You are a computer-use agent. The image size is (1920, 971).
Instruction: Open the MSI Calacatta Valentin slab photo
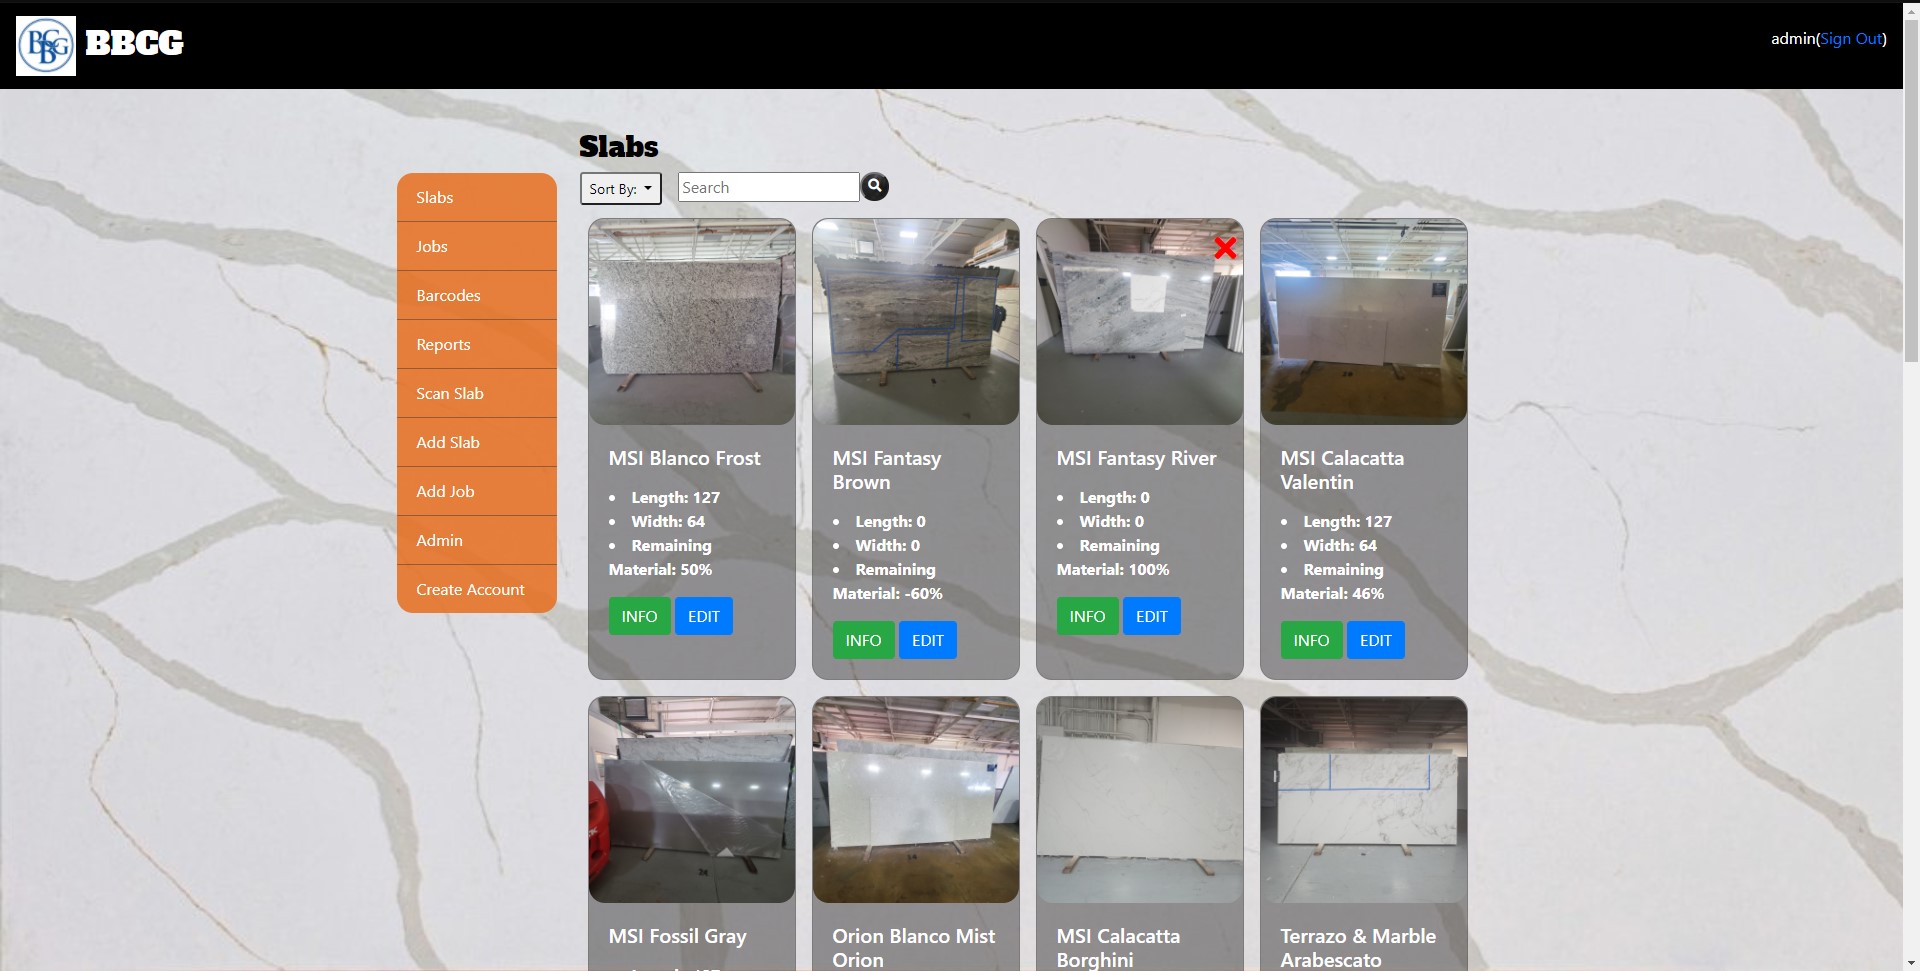tap(1364, 322)
